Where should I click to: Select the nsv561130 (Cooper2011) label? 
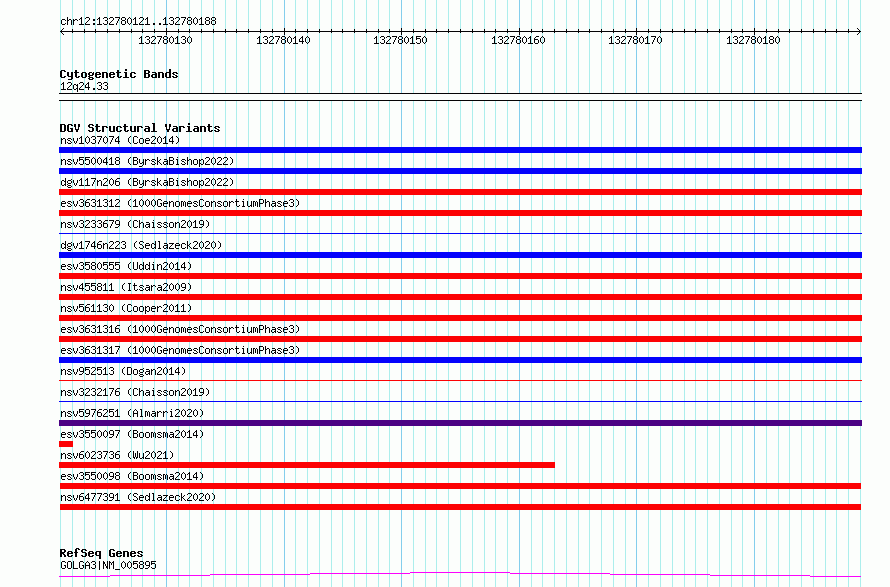pos(126,308)
